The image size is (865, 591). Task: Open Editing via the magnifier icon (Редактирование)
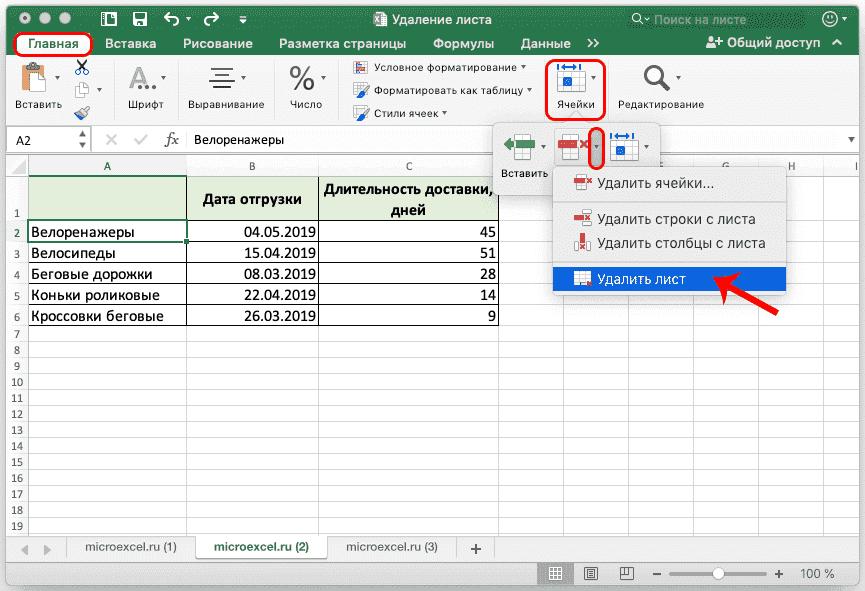pos(655,76)
